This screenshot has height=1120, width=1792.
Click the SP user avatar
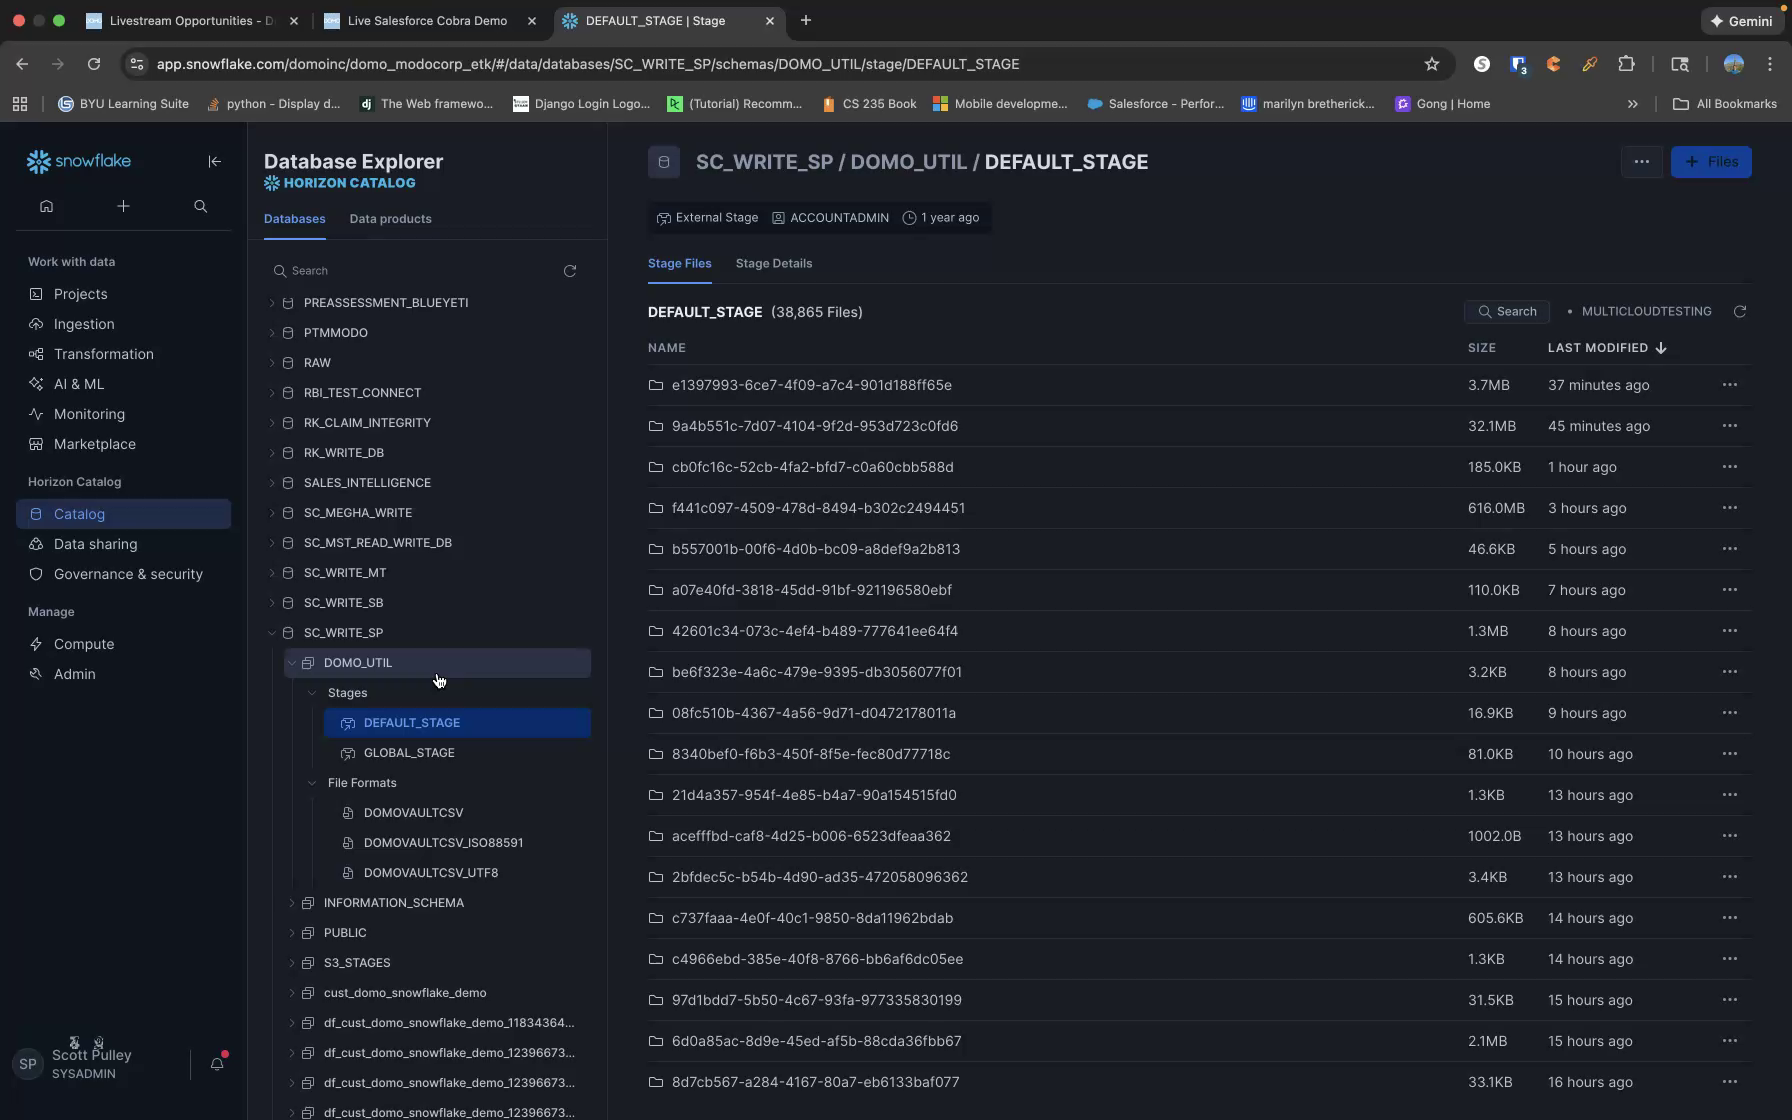pos(28,1063)
